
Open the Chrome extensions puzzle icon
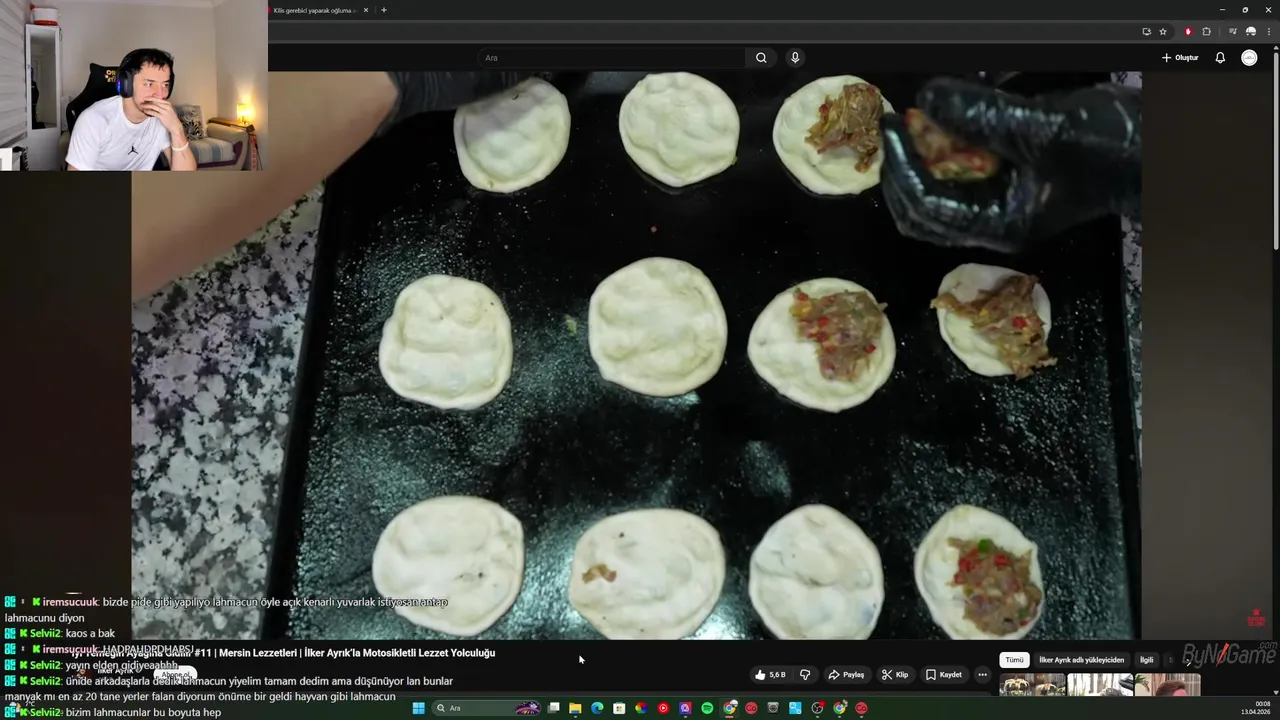pyautogui.click(x=1207, y=31)
